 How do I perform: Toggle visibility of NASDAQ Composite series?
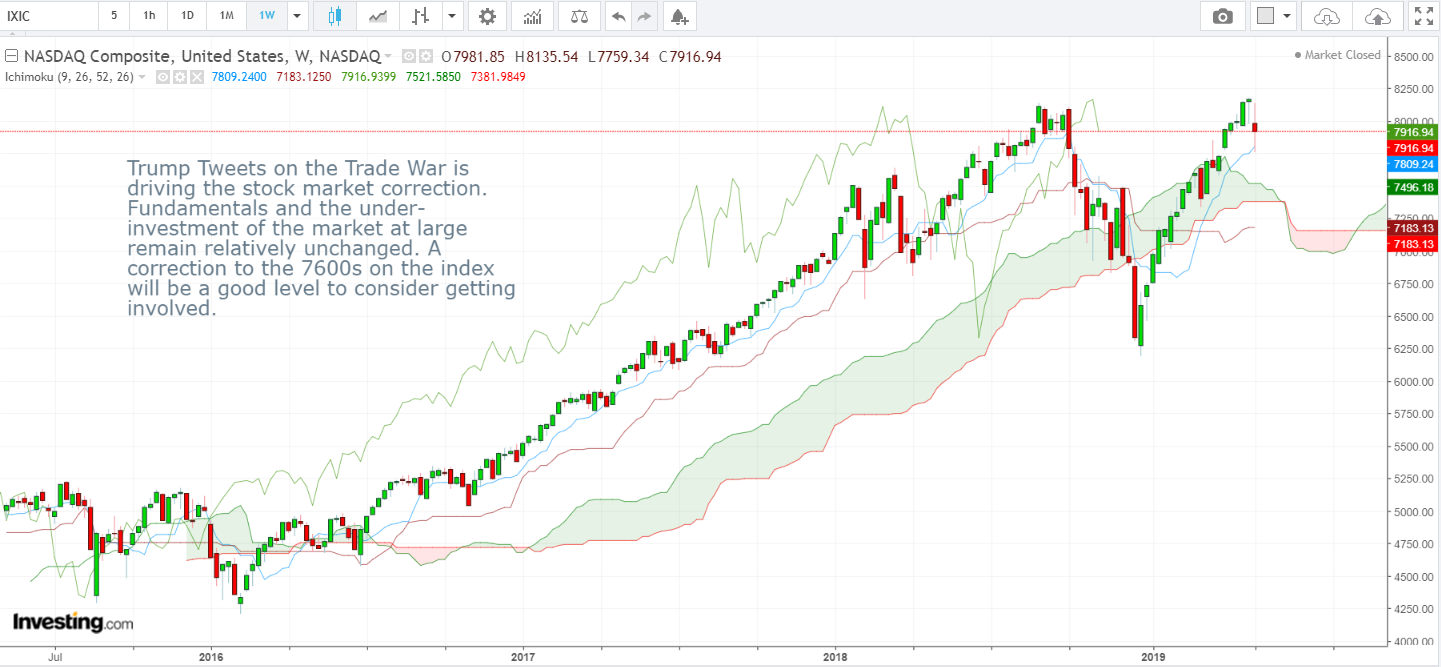click(409, 57)
